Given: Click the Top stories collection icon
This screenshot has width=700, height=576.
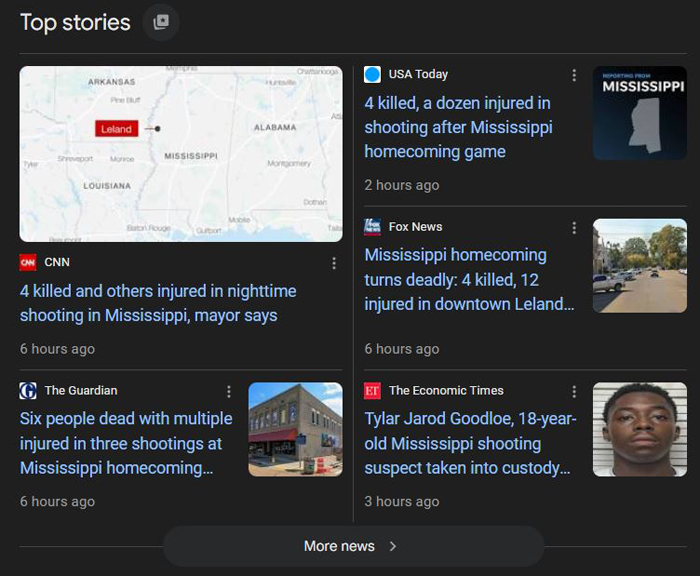Looking at the screenshot, I should [x=161, y=22].
